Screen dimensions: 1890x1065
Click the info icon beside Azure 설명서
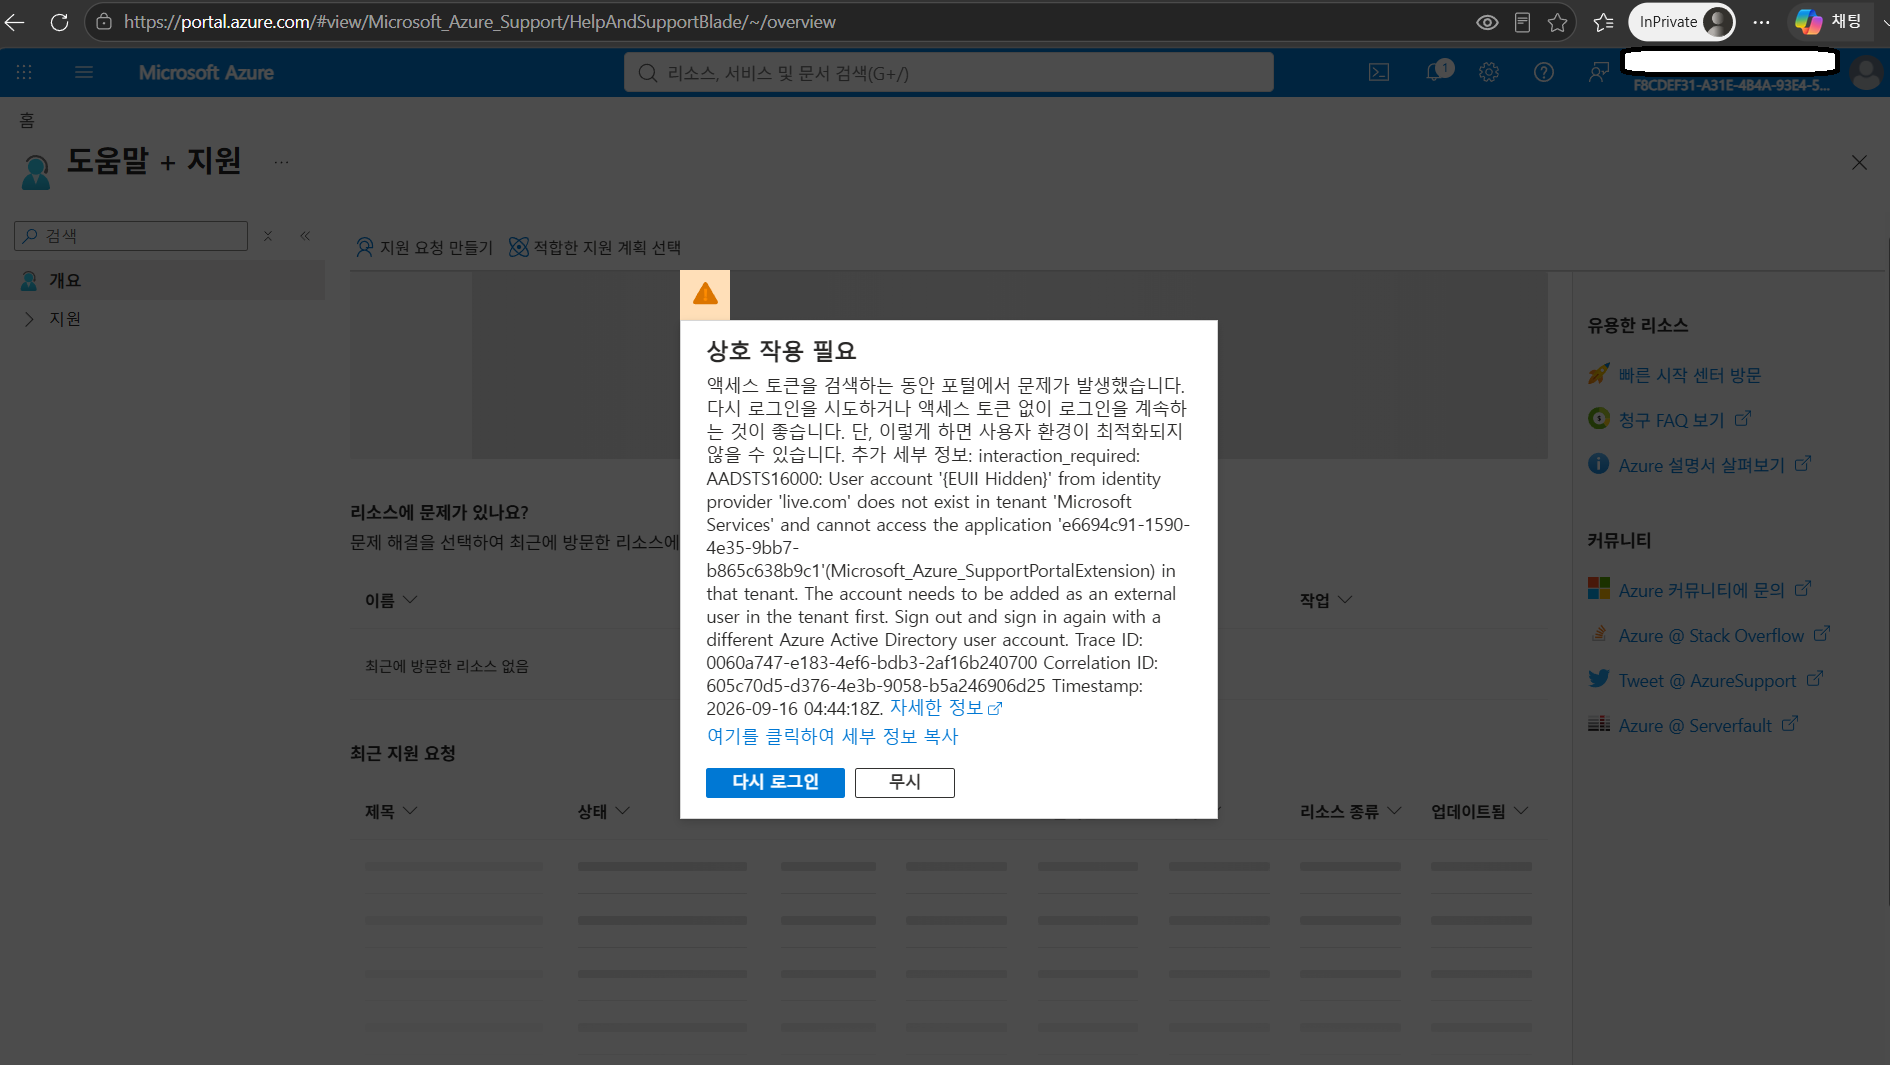pyautogui.click(x=1599, y=464)
